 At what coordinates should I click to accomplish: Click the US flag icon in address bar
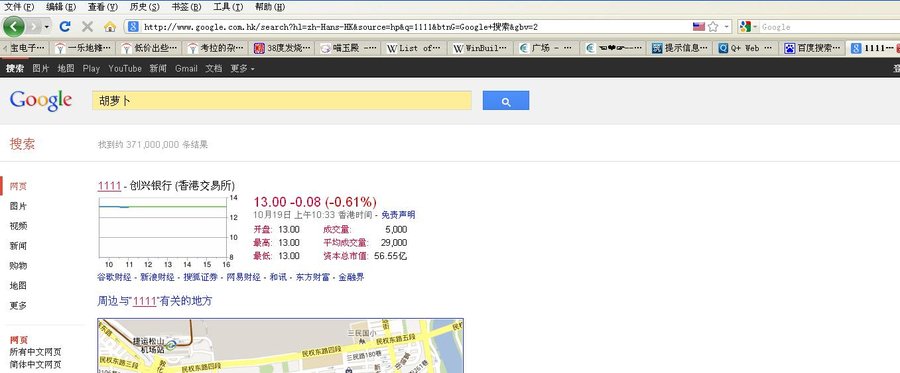tap(699, 26)
